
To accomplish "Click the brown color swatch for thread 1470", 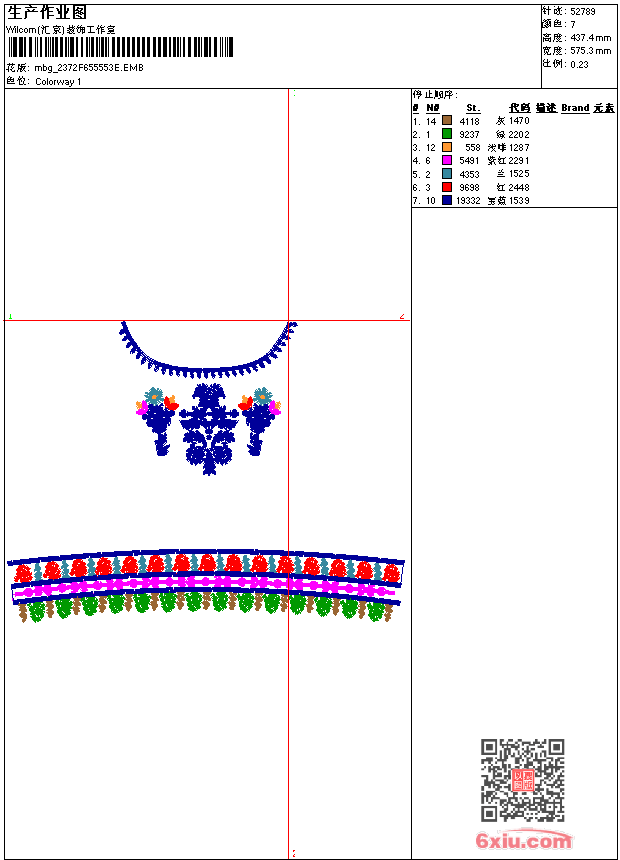I will [x=447, y=121].
